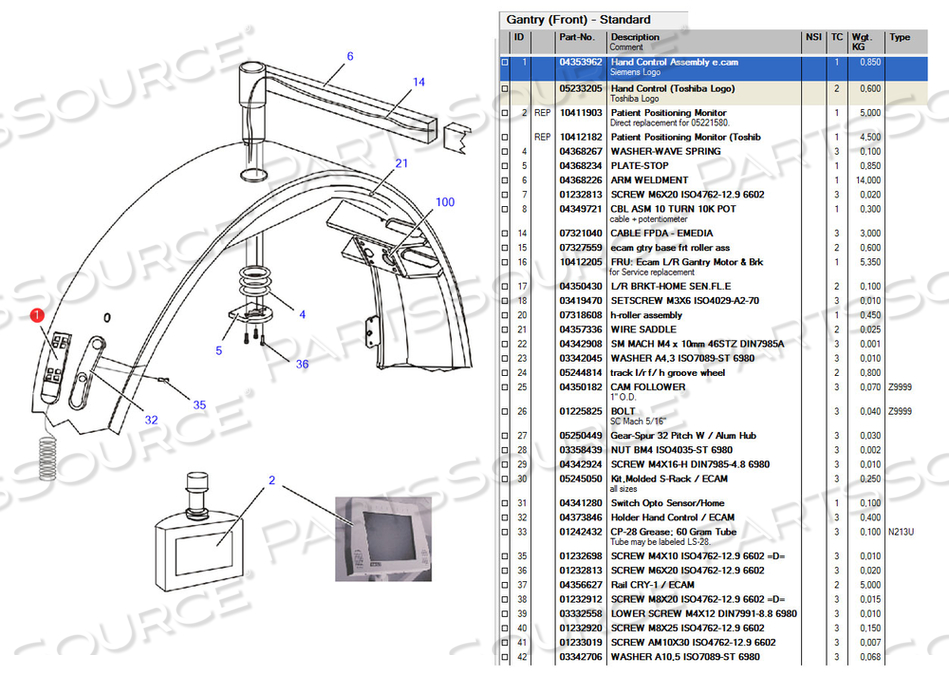The width and height of the screenshot is (949, 676).
Task: Click callout number 100 on the diagram
Action: coord(445,202)
